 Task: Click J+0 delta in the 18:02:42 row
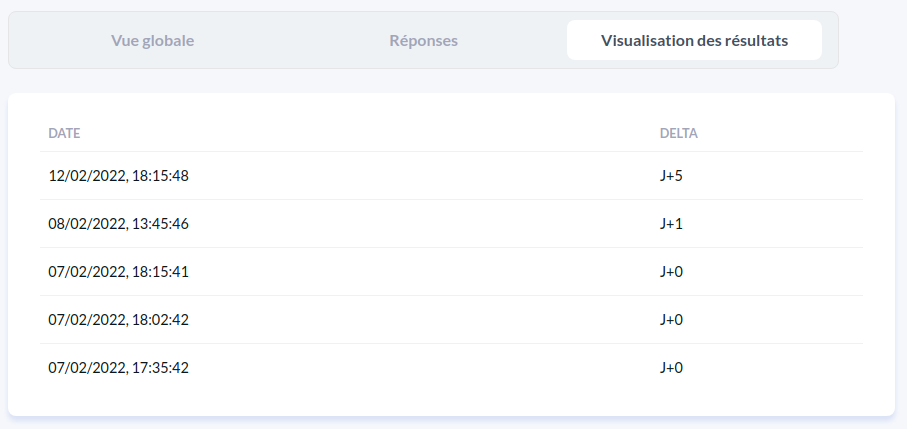click(x=671, y=320)
